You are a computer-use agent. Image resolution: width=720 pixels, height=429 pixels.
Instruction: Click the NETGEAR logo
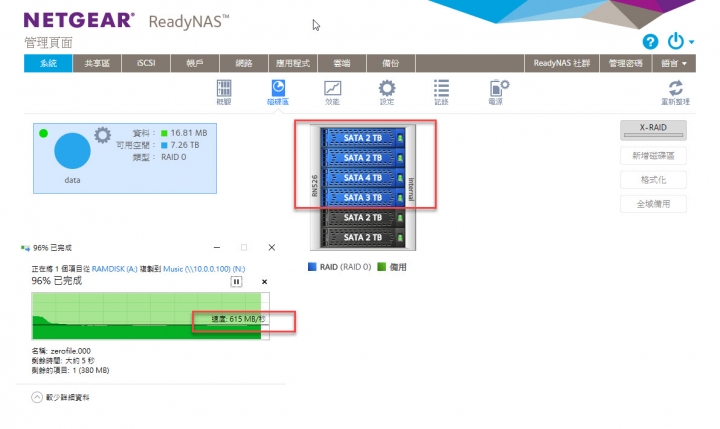(79, 20)
